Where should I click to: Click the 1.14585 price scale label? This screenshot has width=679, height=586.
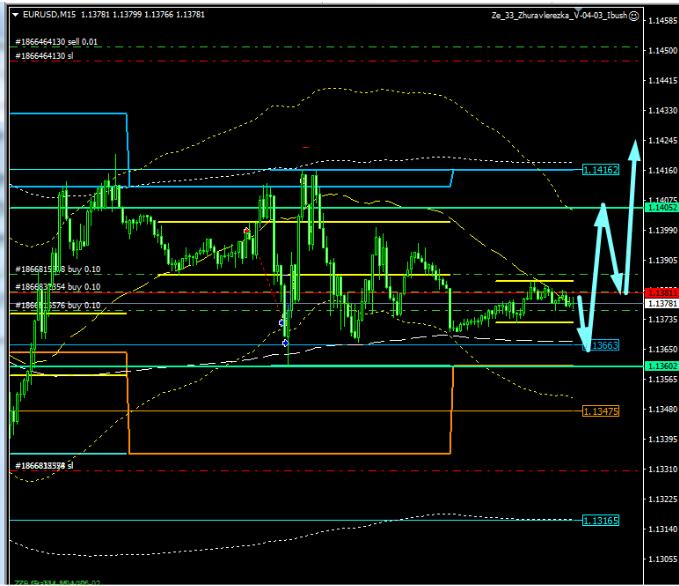663,21
